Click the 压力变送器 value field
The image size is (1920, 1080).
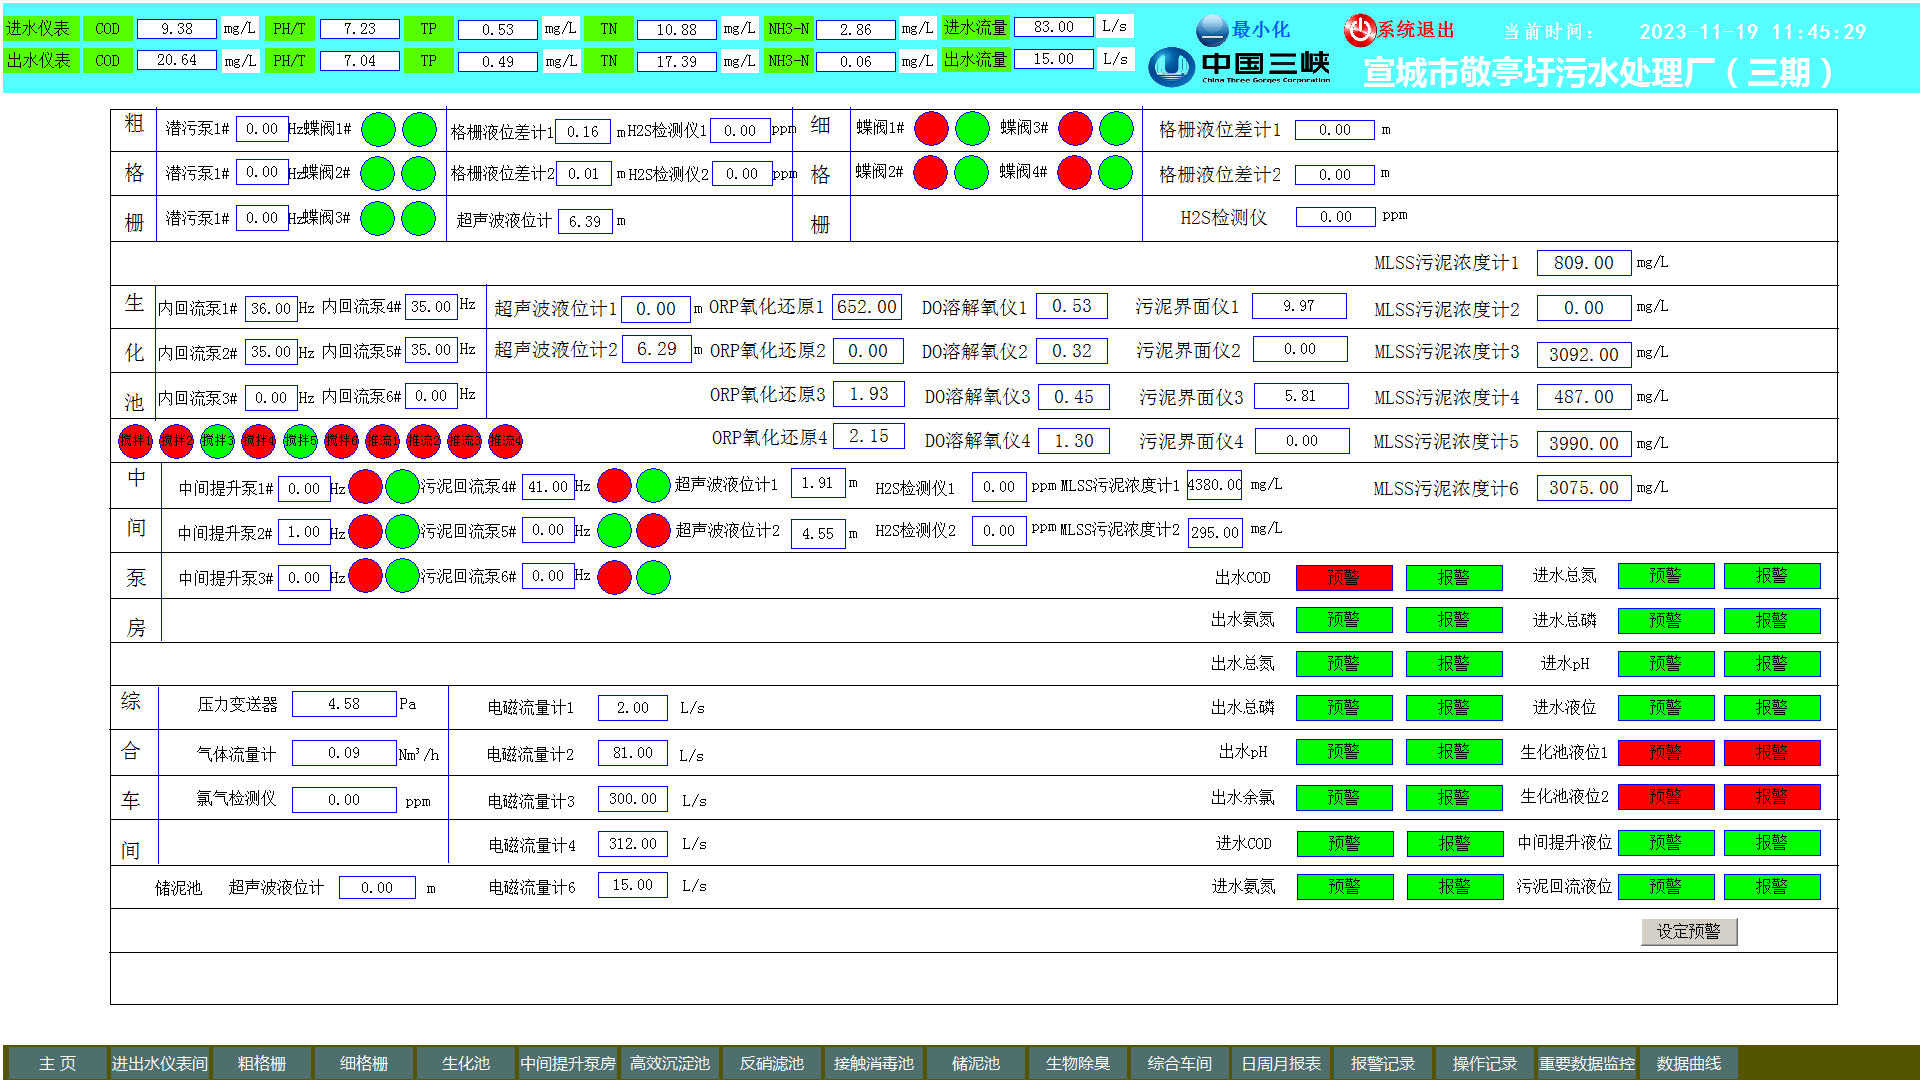(343, 705)
